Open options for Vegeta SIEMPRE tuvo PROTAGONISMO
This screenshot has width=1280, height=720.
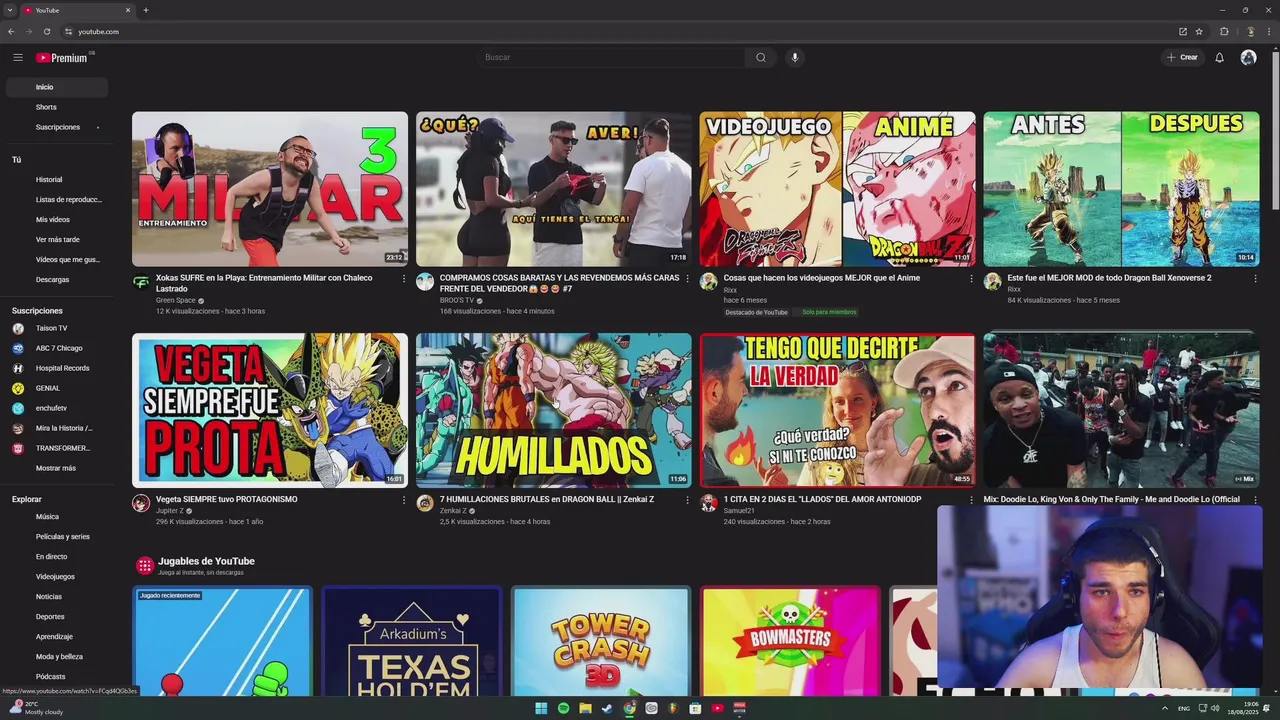(404, 500)
